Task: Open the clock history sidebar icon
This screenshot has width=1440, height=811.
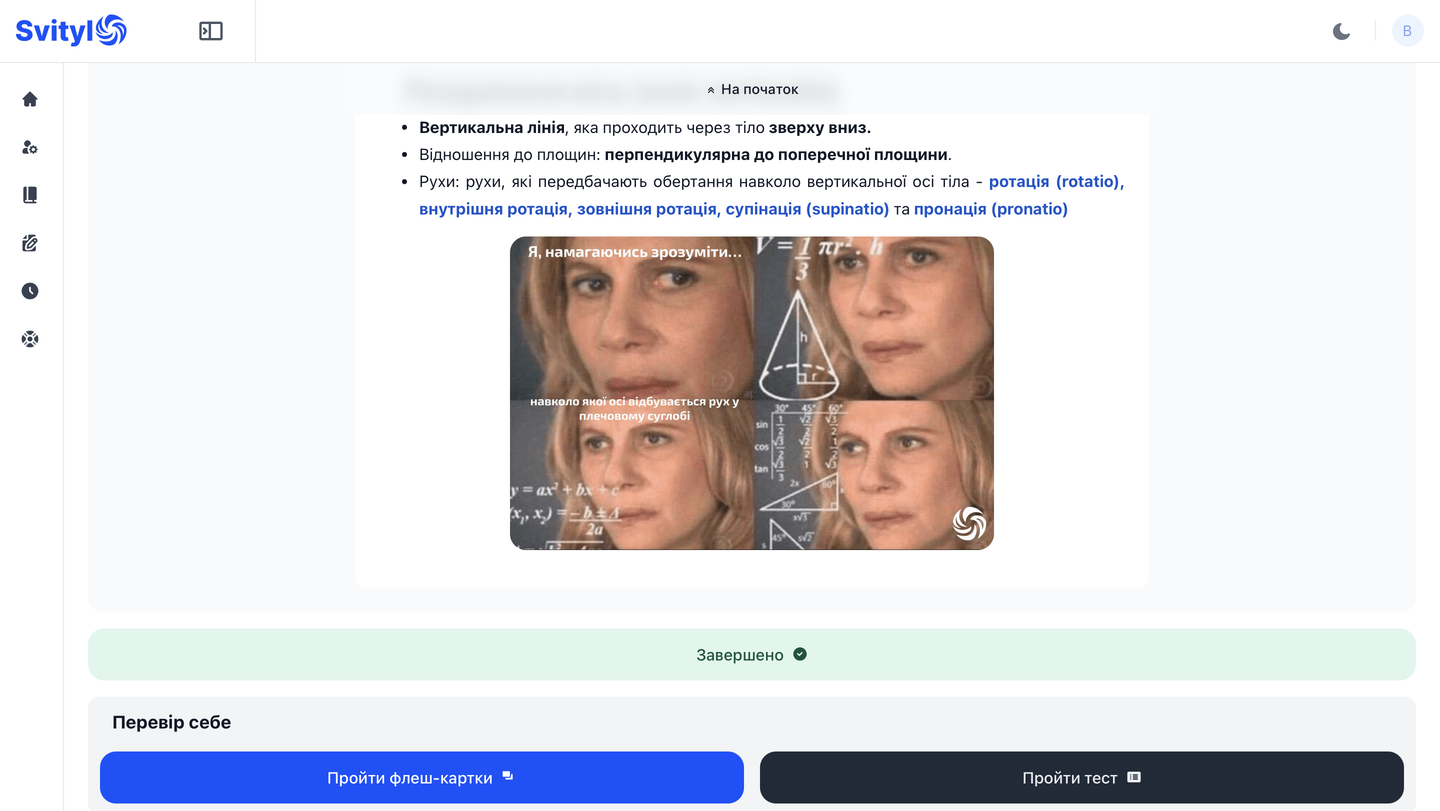Action: [30, 291]
